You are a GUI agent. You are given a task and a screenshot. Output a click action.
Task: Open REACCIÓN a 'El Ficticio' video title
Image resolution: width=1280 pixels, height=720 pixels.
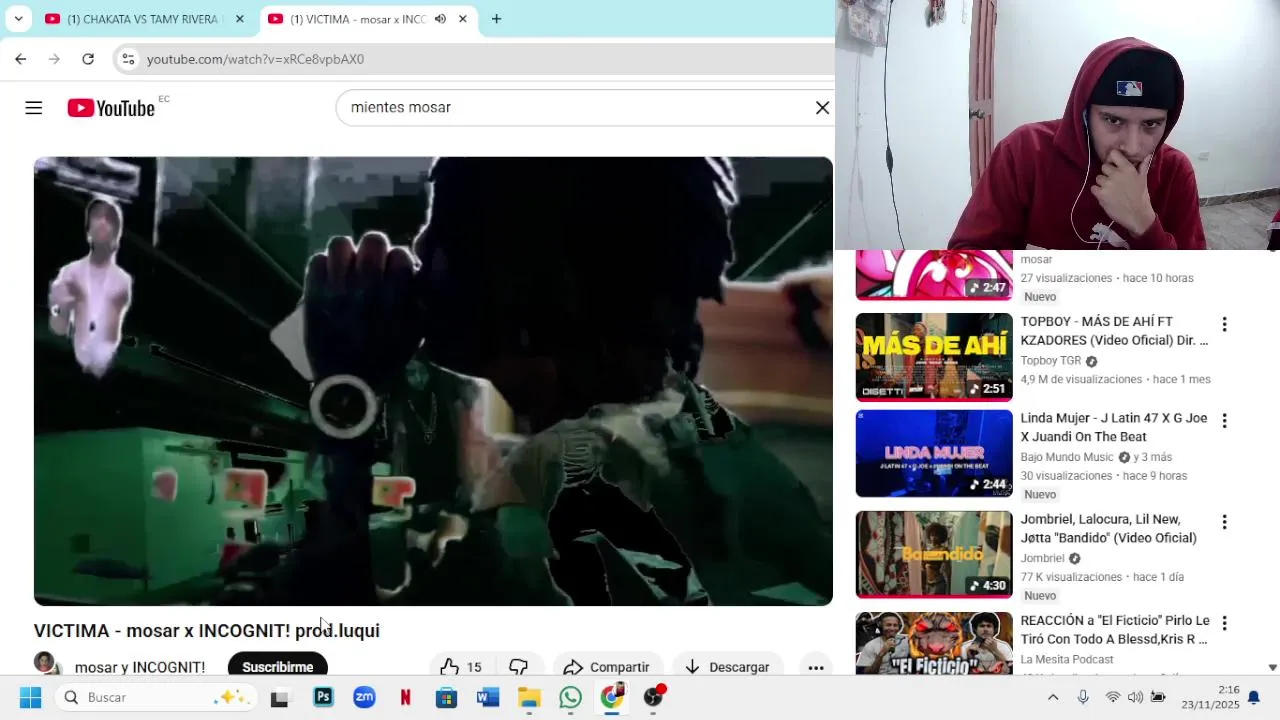(1115, 629)
